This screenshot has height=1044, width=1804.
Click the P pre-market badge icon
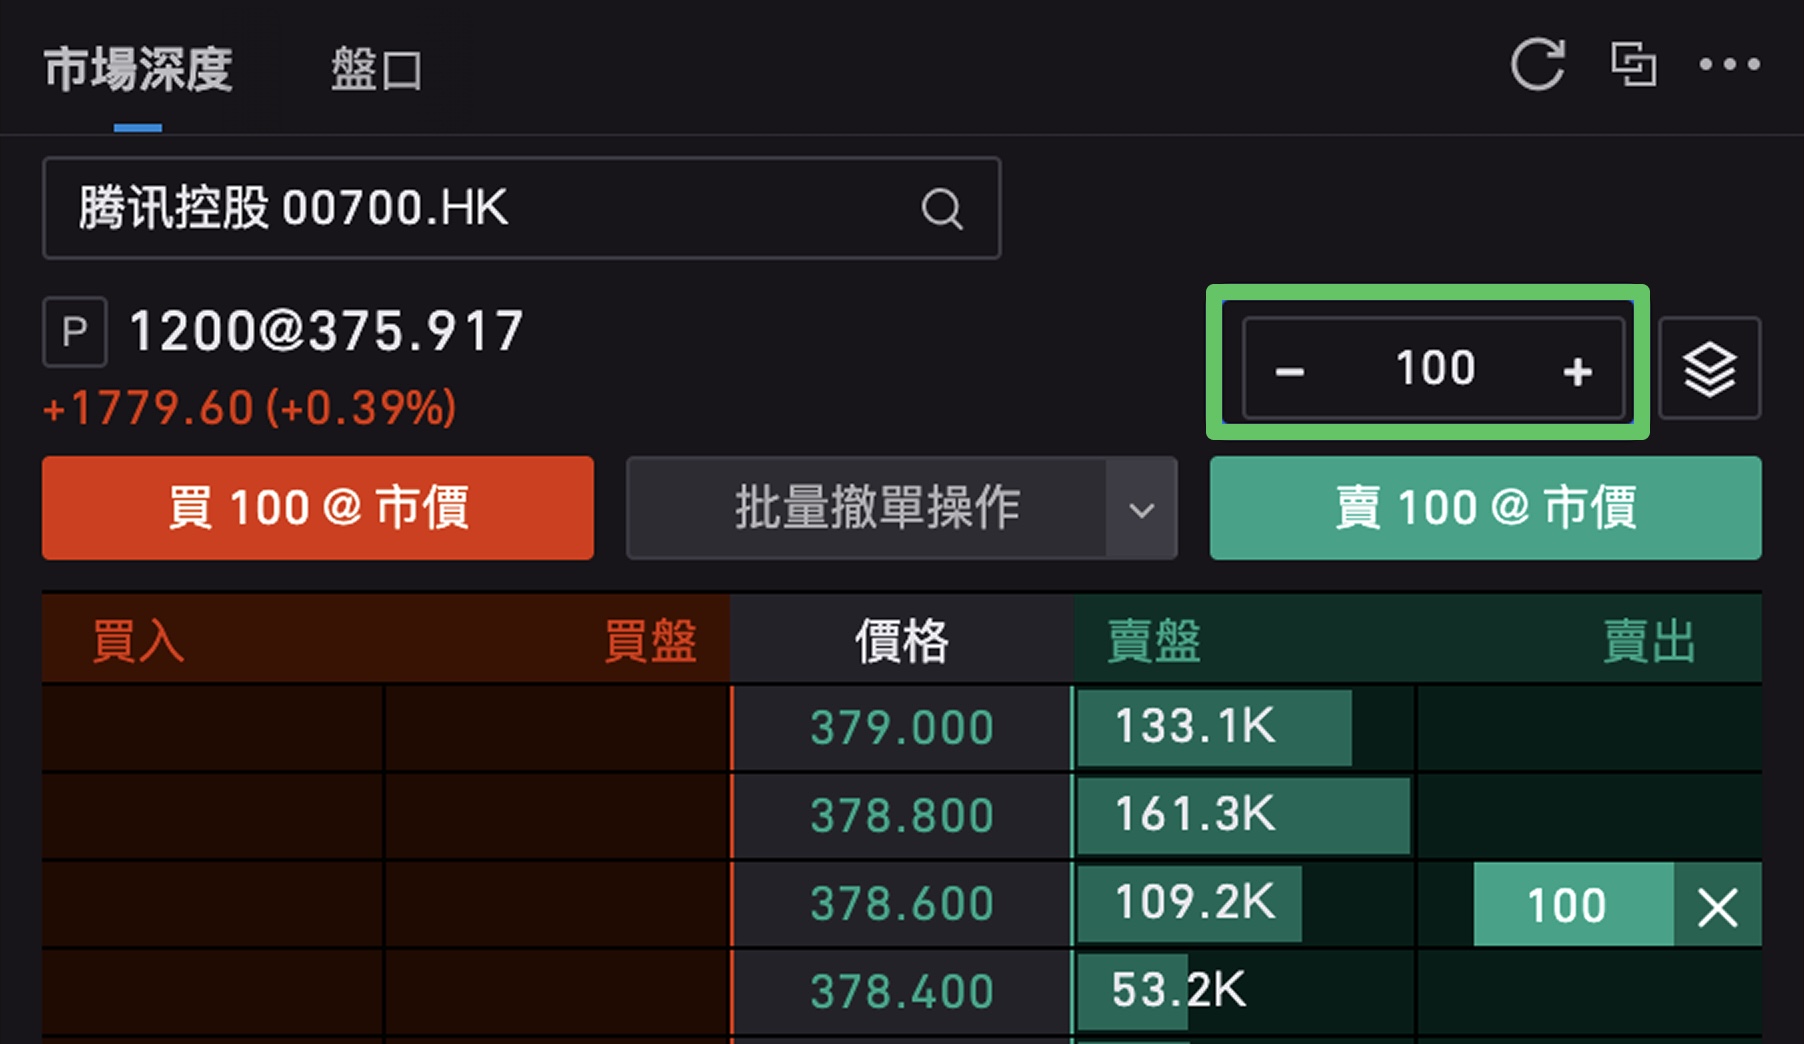(x=74, y=332)
